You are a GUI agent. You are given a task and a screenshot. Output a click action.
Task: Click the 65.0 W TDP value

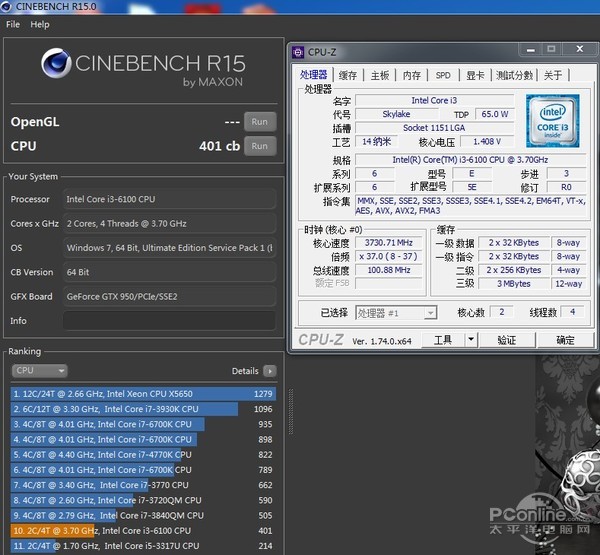(495, 114)
